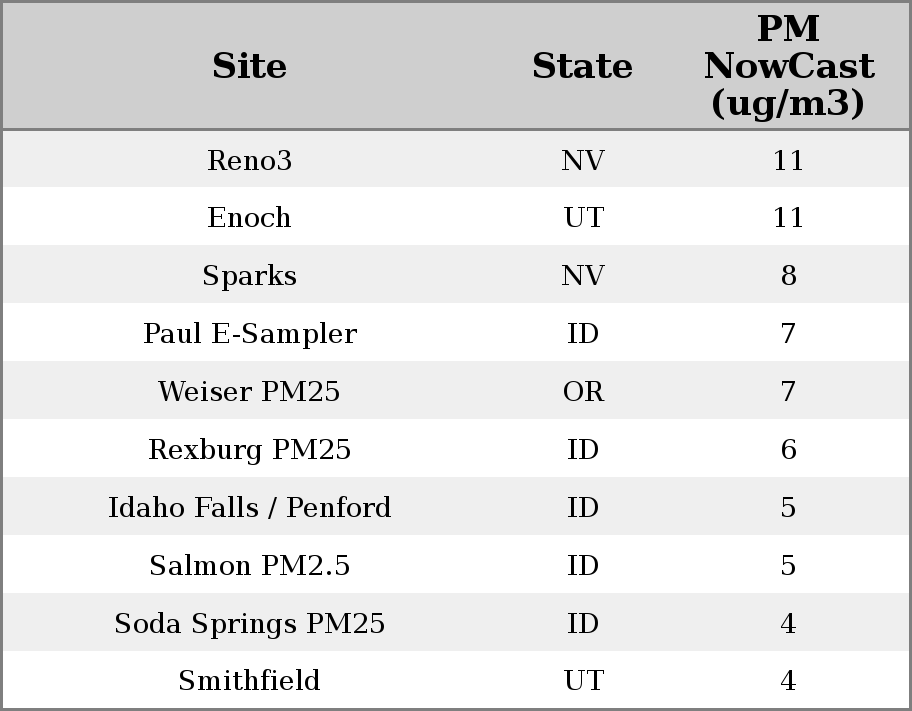
Task: Click the Weiser PM25 site name
Action: tap(249, 392)
